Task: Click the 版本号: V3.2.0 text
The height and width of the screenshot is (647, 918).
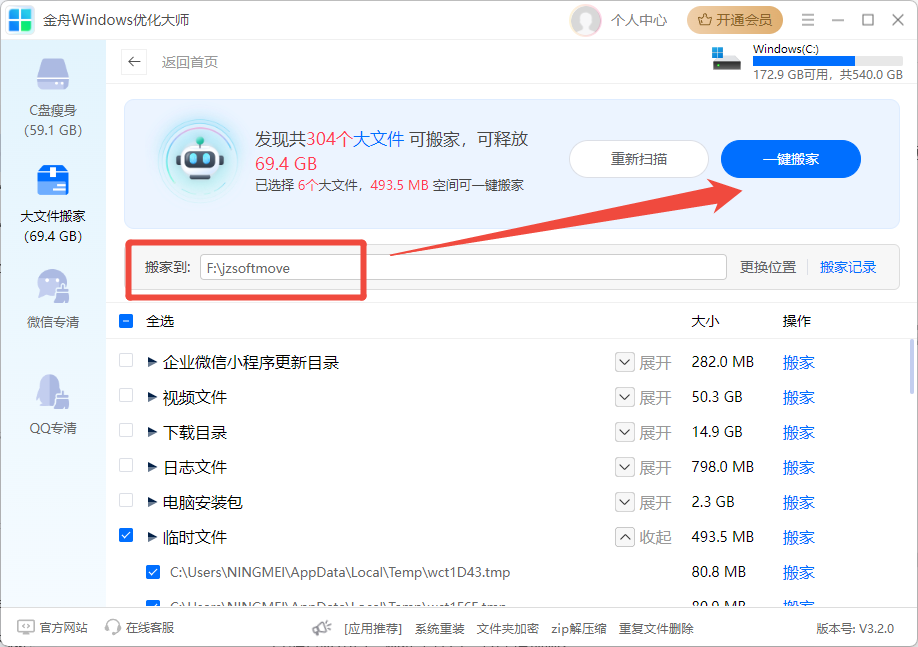Action: click(x=855, y=629)
